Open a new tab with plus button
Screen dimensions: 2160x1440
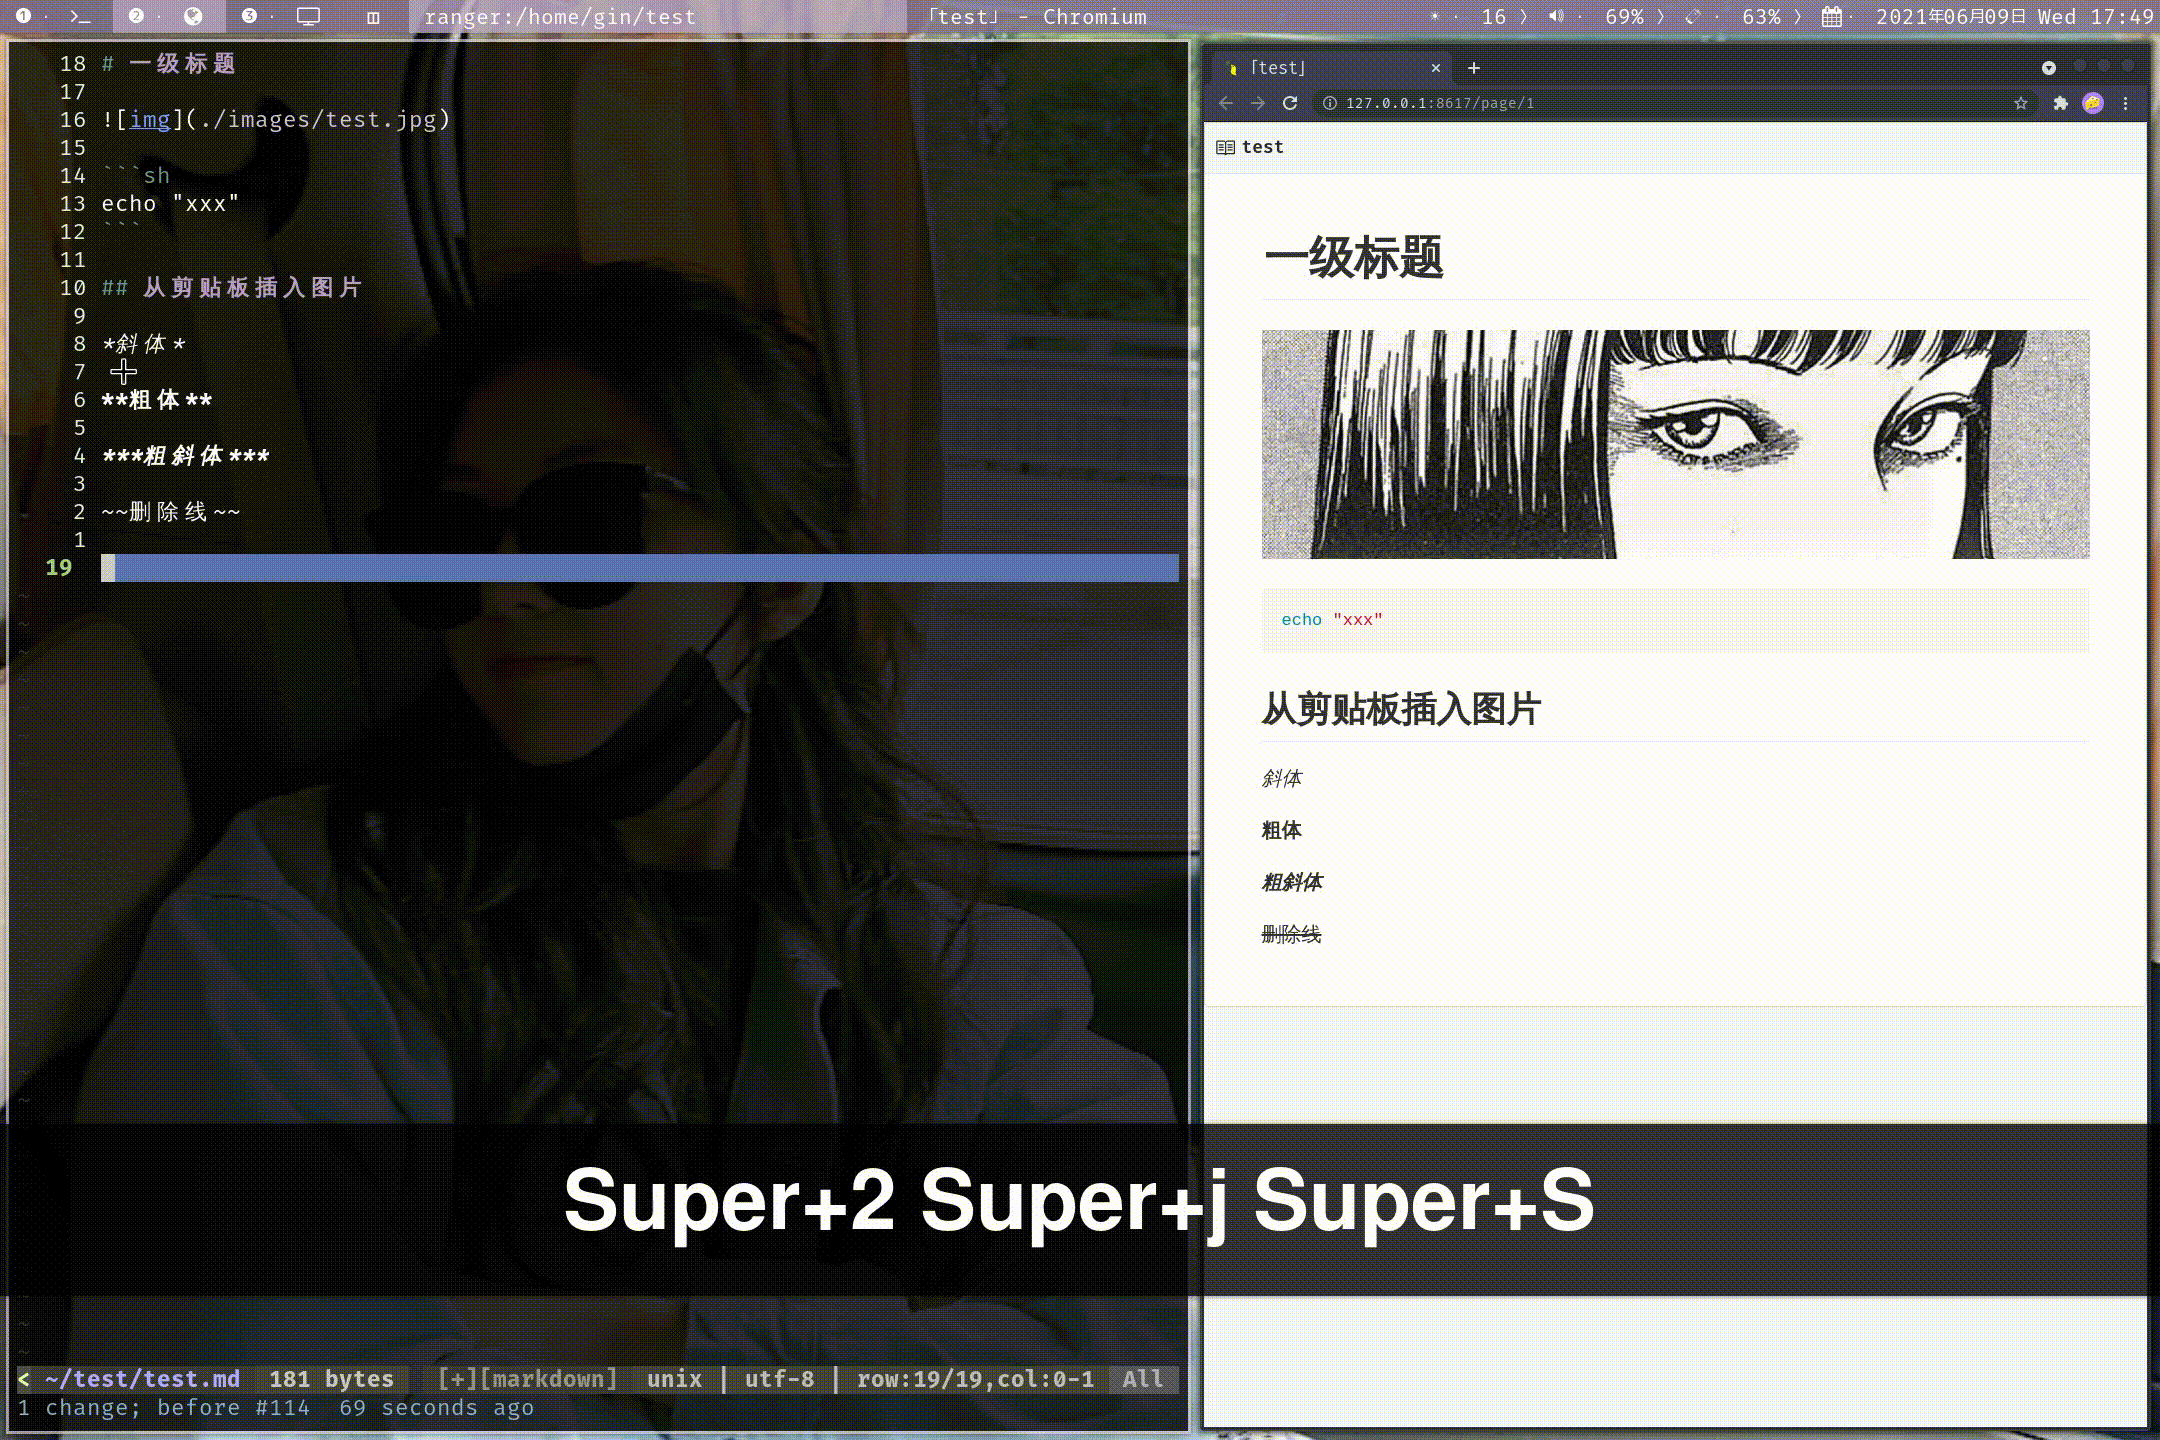click(x=1474, y=68)
